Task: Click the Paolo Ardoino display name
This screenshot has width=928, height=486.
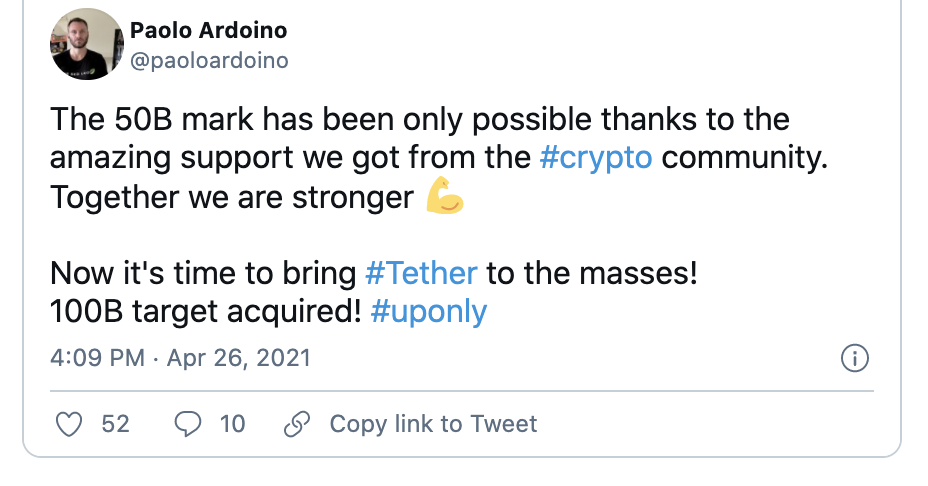Action: point(207,31)
